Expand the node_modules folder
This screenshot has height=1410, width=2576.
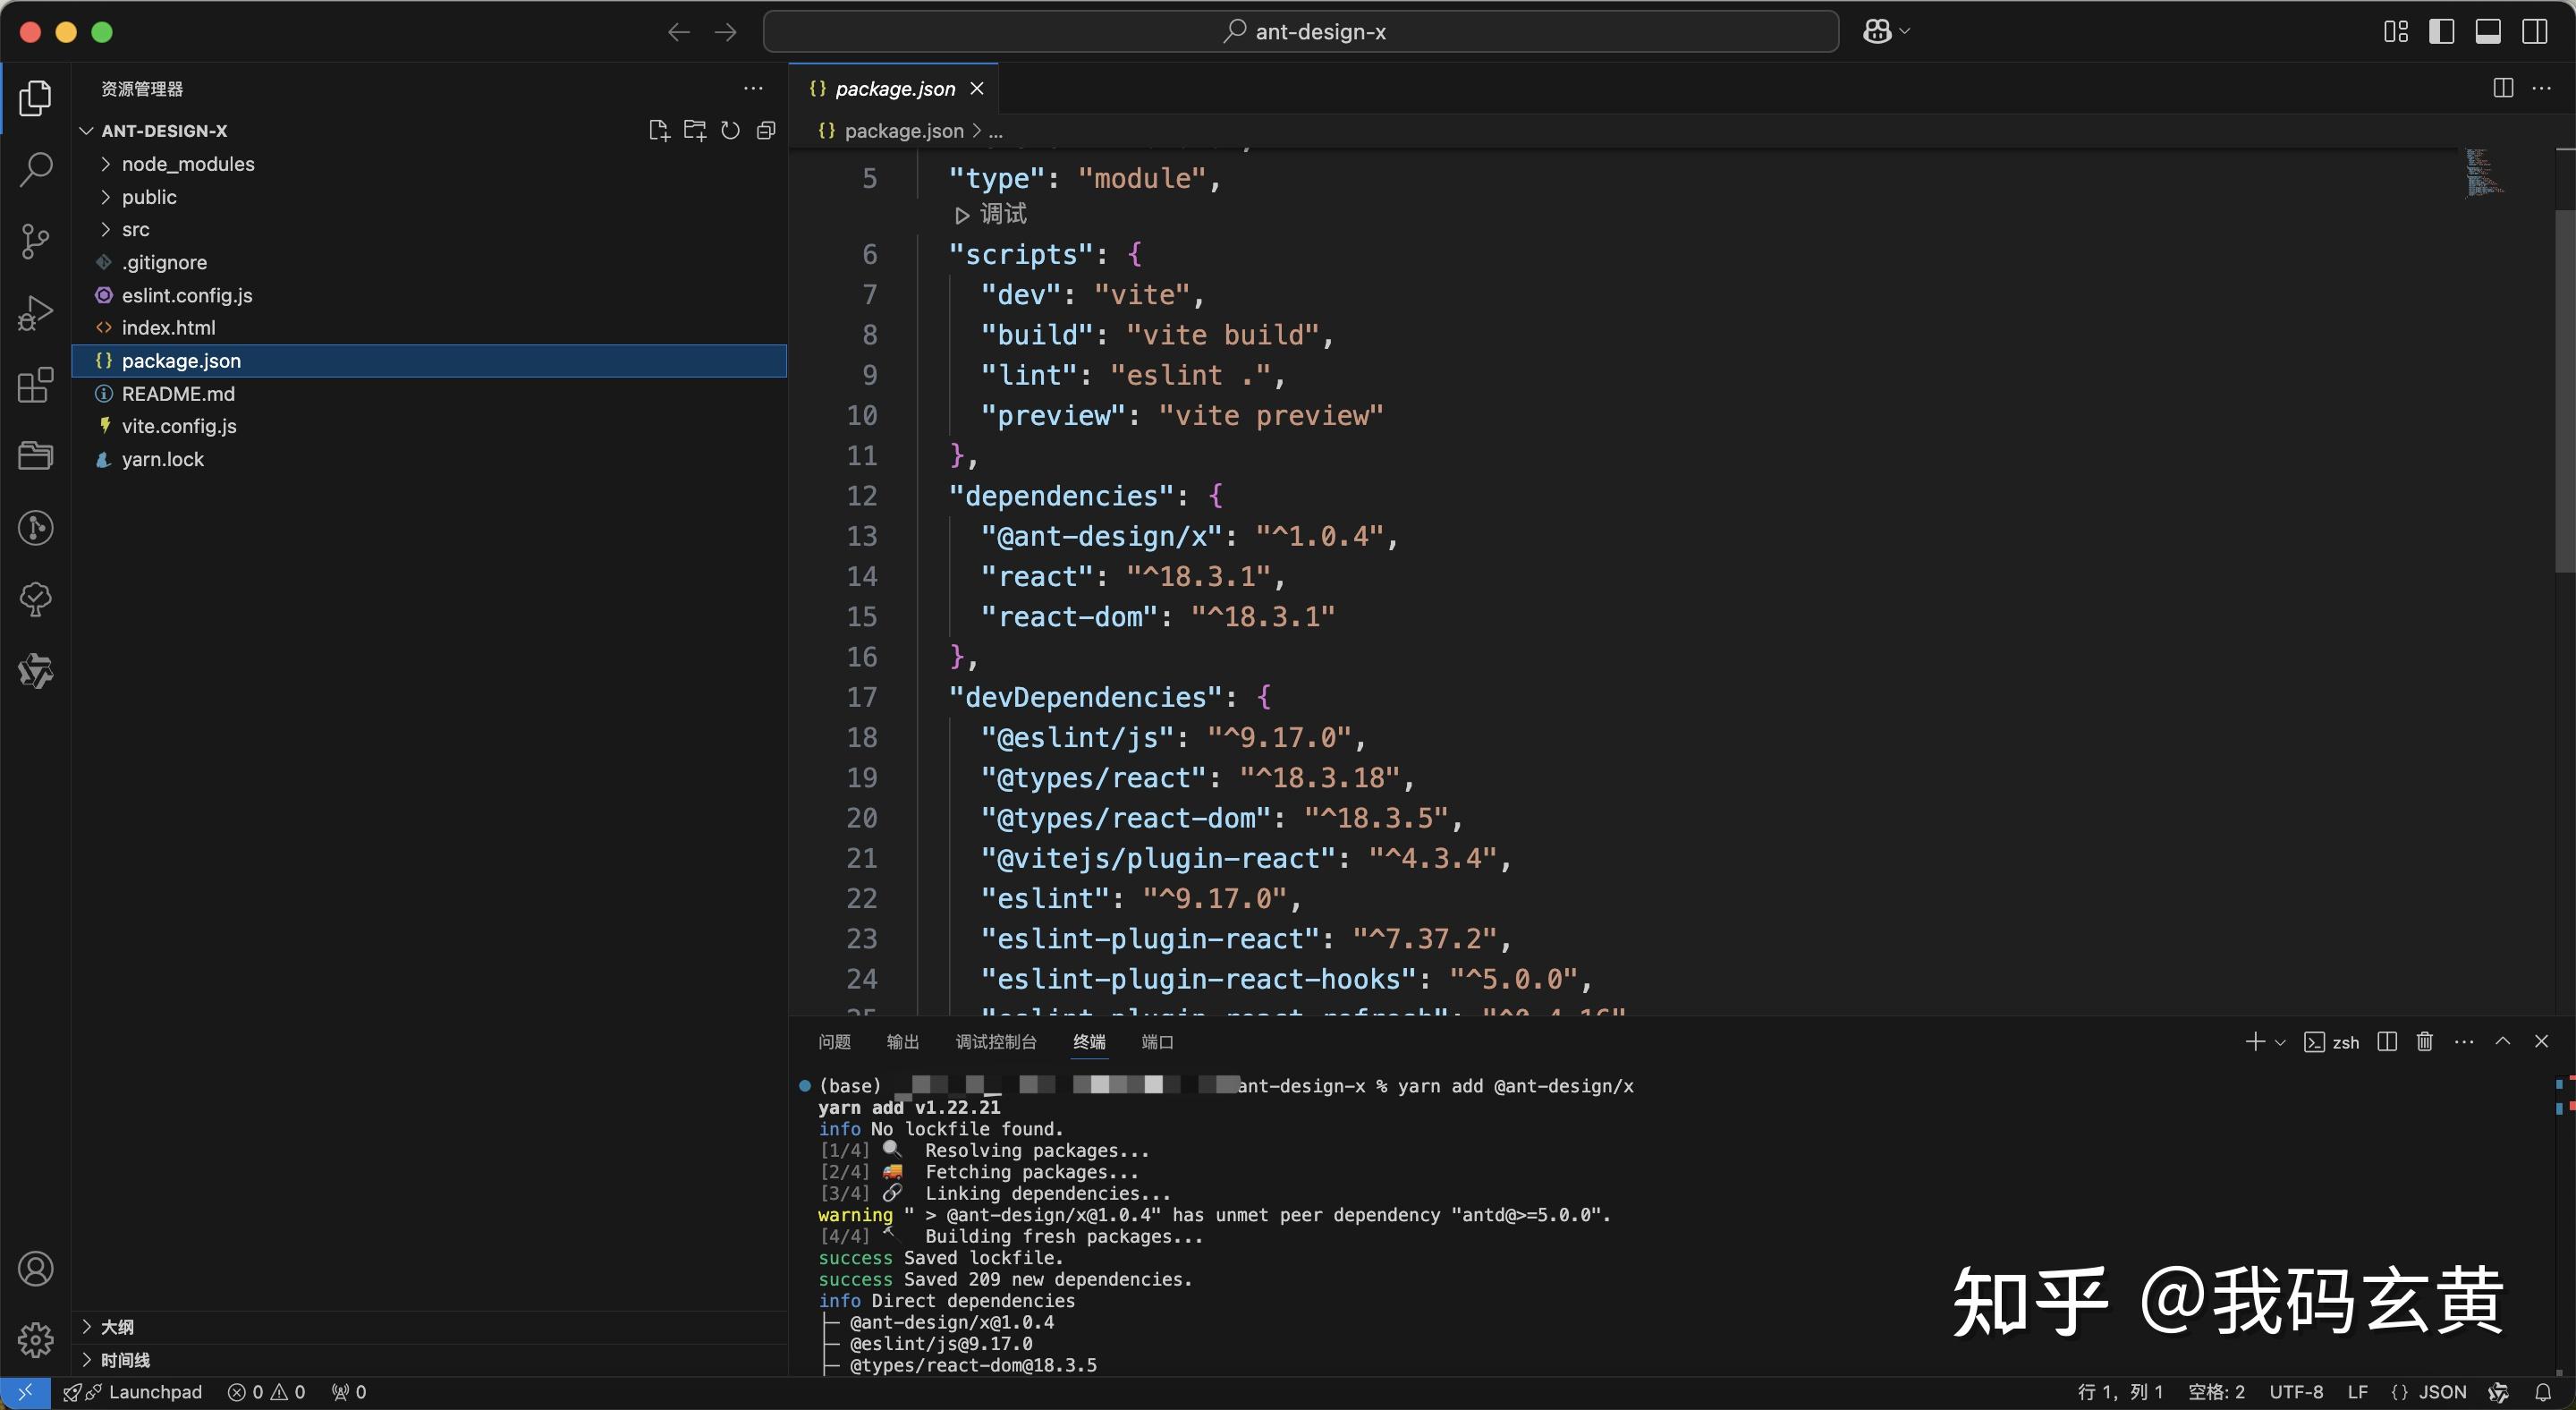point(187,164)
